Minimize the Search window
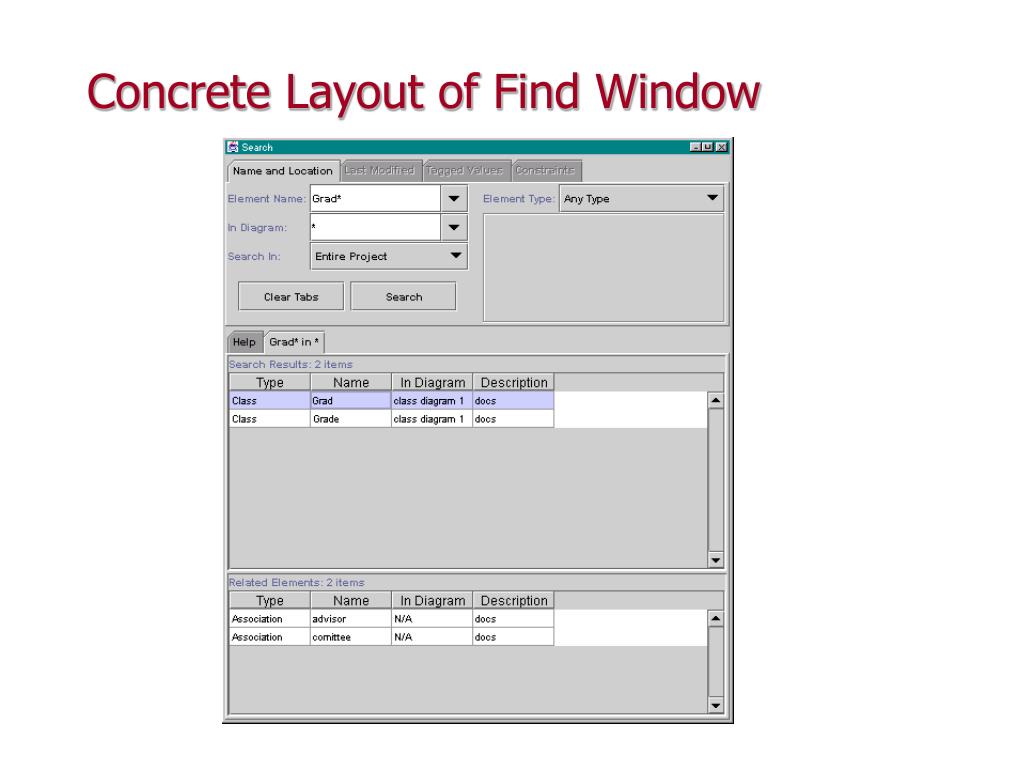This screenshot has width=1024, height=768. [696, 147]
